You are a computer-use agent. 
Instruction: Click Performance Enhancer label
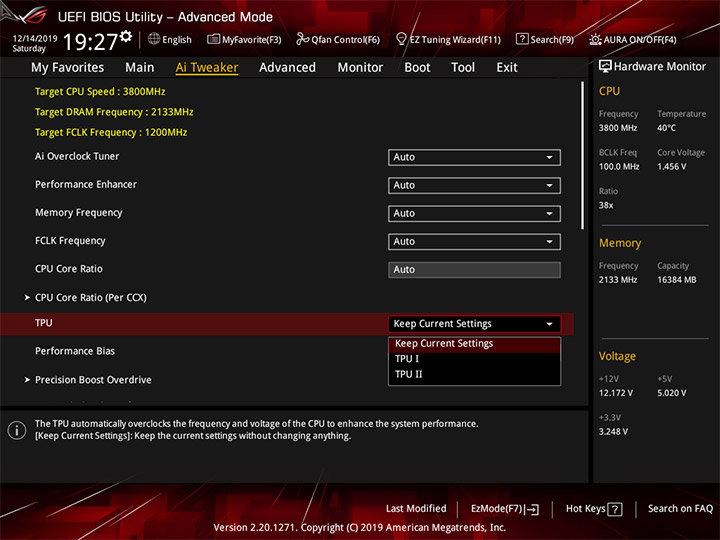point(86,184)
